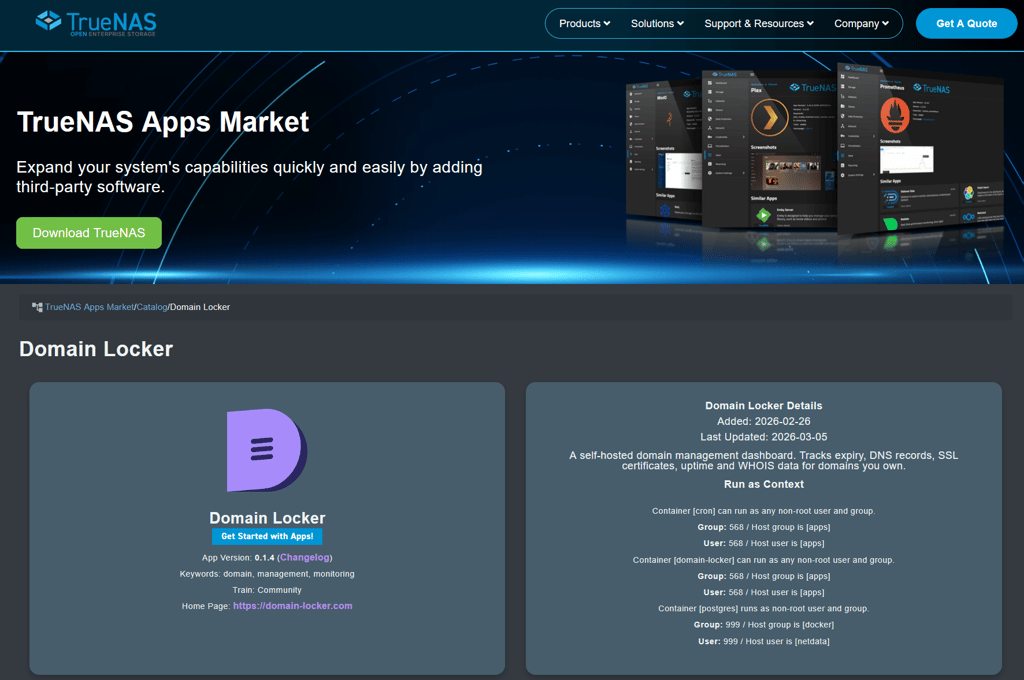Visit the domain-locker.com home page link
This screenshot has height=680, width=1024.
pyautogui.click(x=292, y=606)
